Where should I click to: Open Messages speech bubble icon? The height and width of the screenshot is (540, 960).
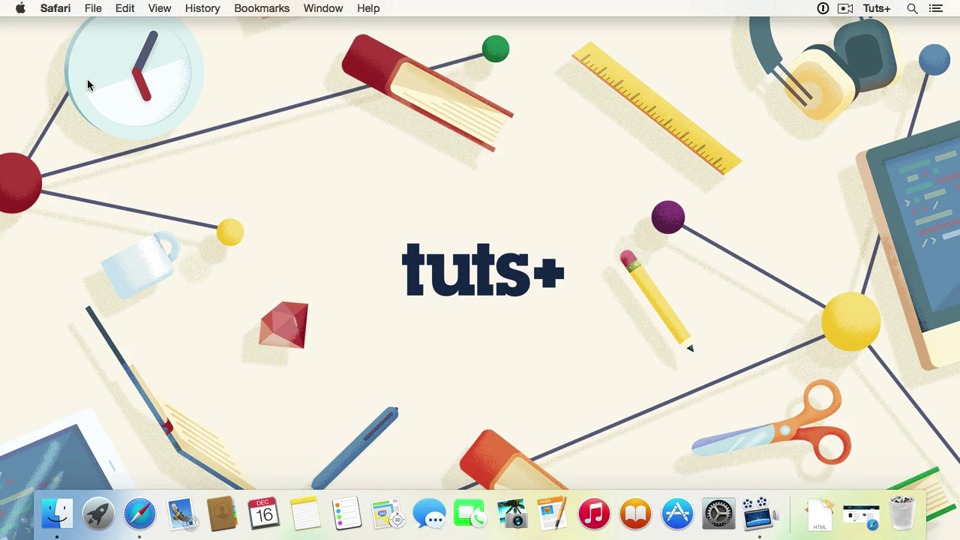tap(429, 513)
